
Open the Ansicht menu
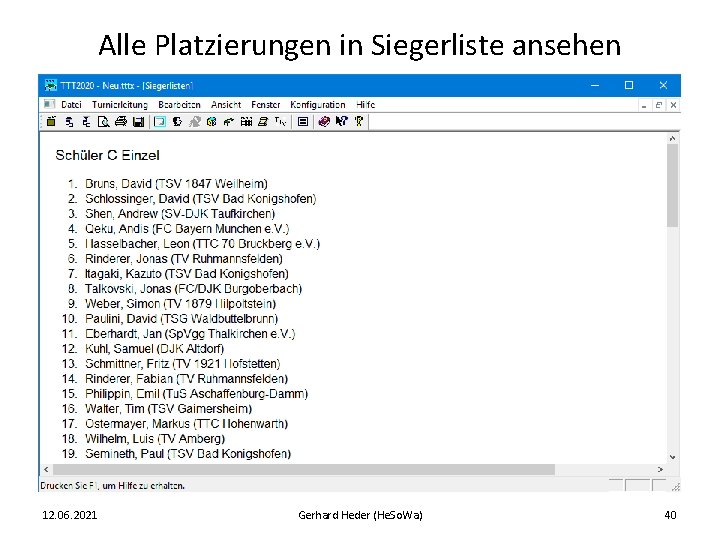pos(226,105)
